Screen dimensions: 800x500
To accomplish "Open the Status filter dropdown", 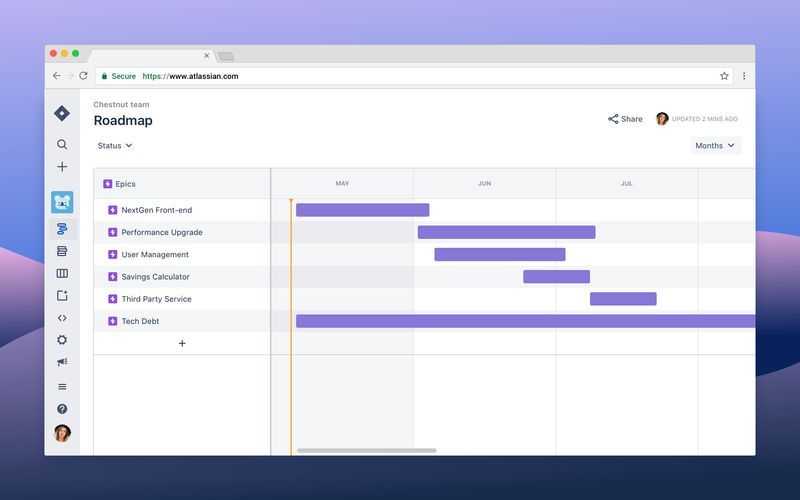I will (115, 145).
